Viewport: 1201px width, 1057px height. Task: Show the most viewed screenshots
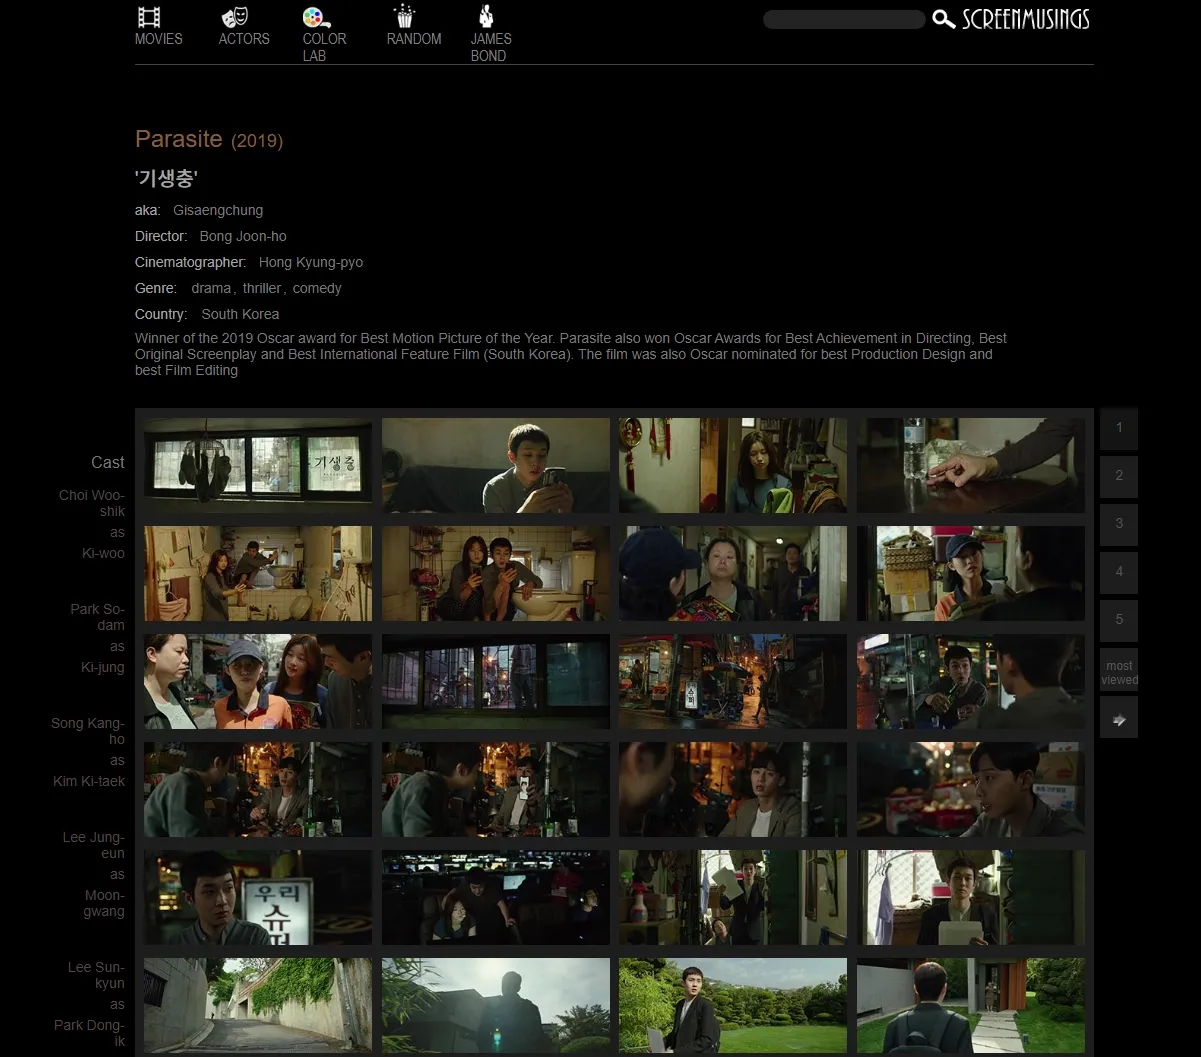click(1119, 672)
